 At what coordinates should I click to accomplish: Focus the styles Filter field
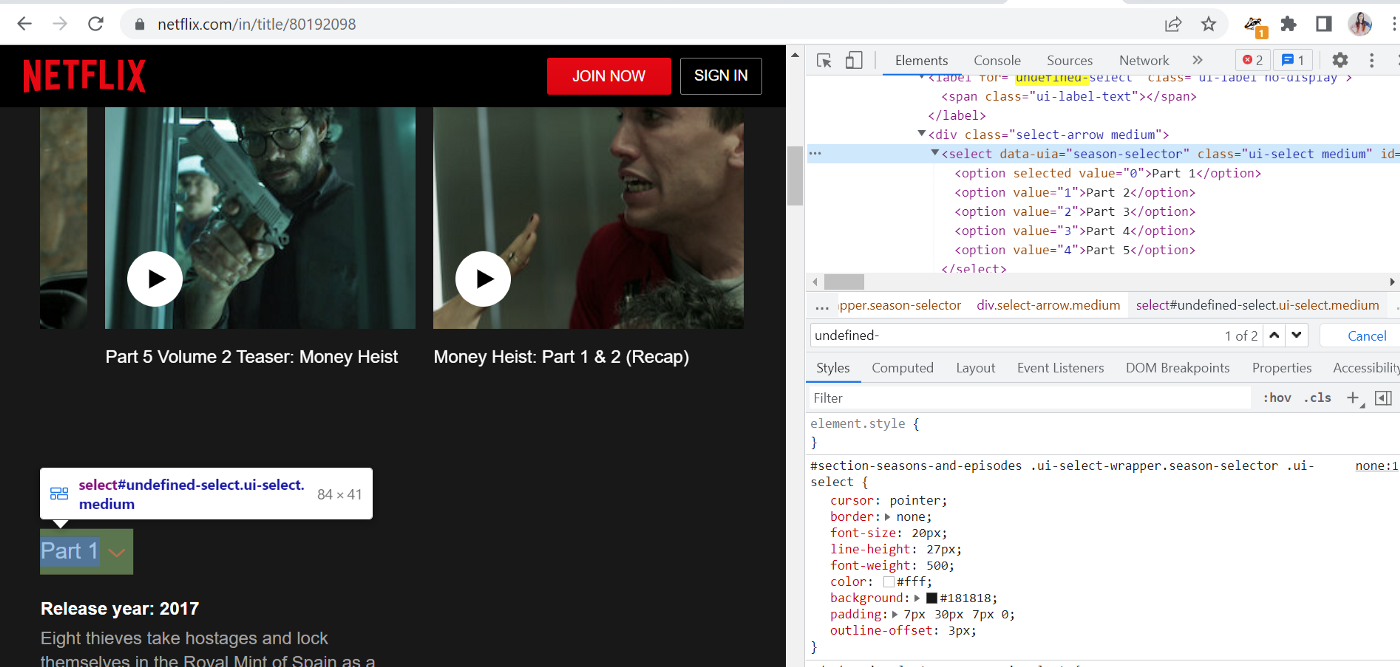click(x=1030, y=398)
